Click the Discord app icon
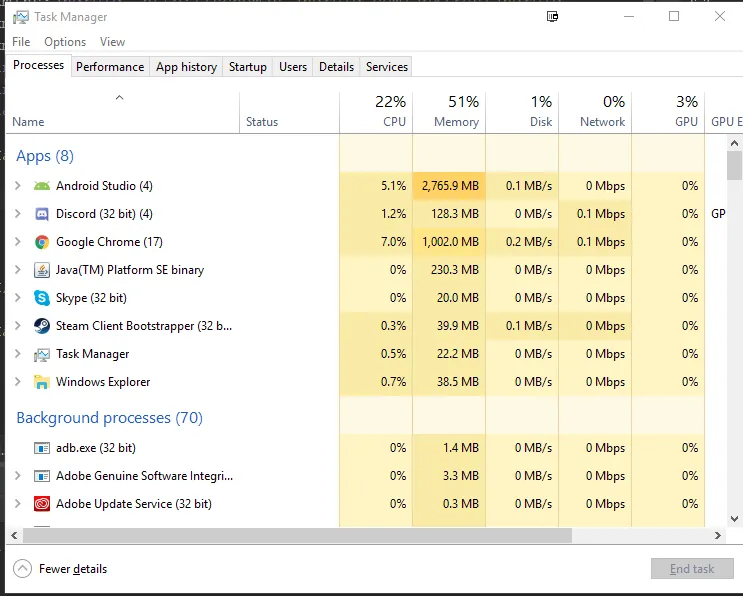Image resolution: width=743 pixels, height=596 pixels. tap(42, 214)
